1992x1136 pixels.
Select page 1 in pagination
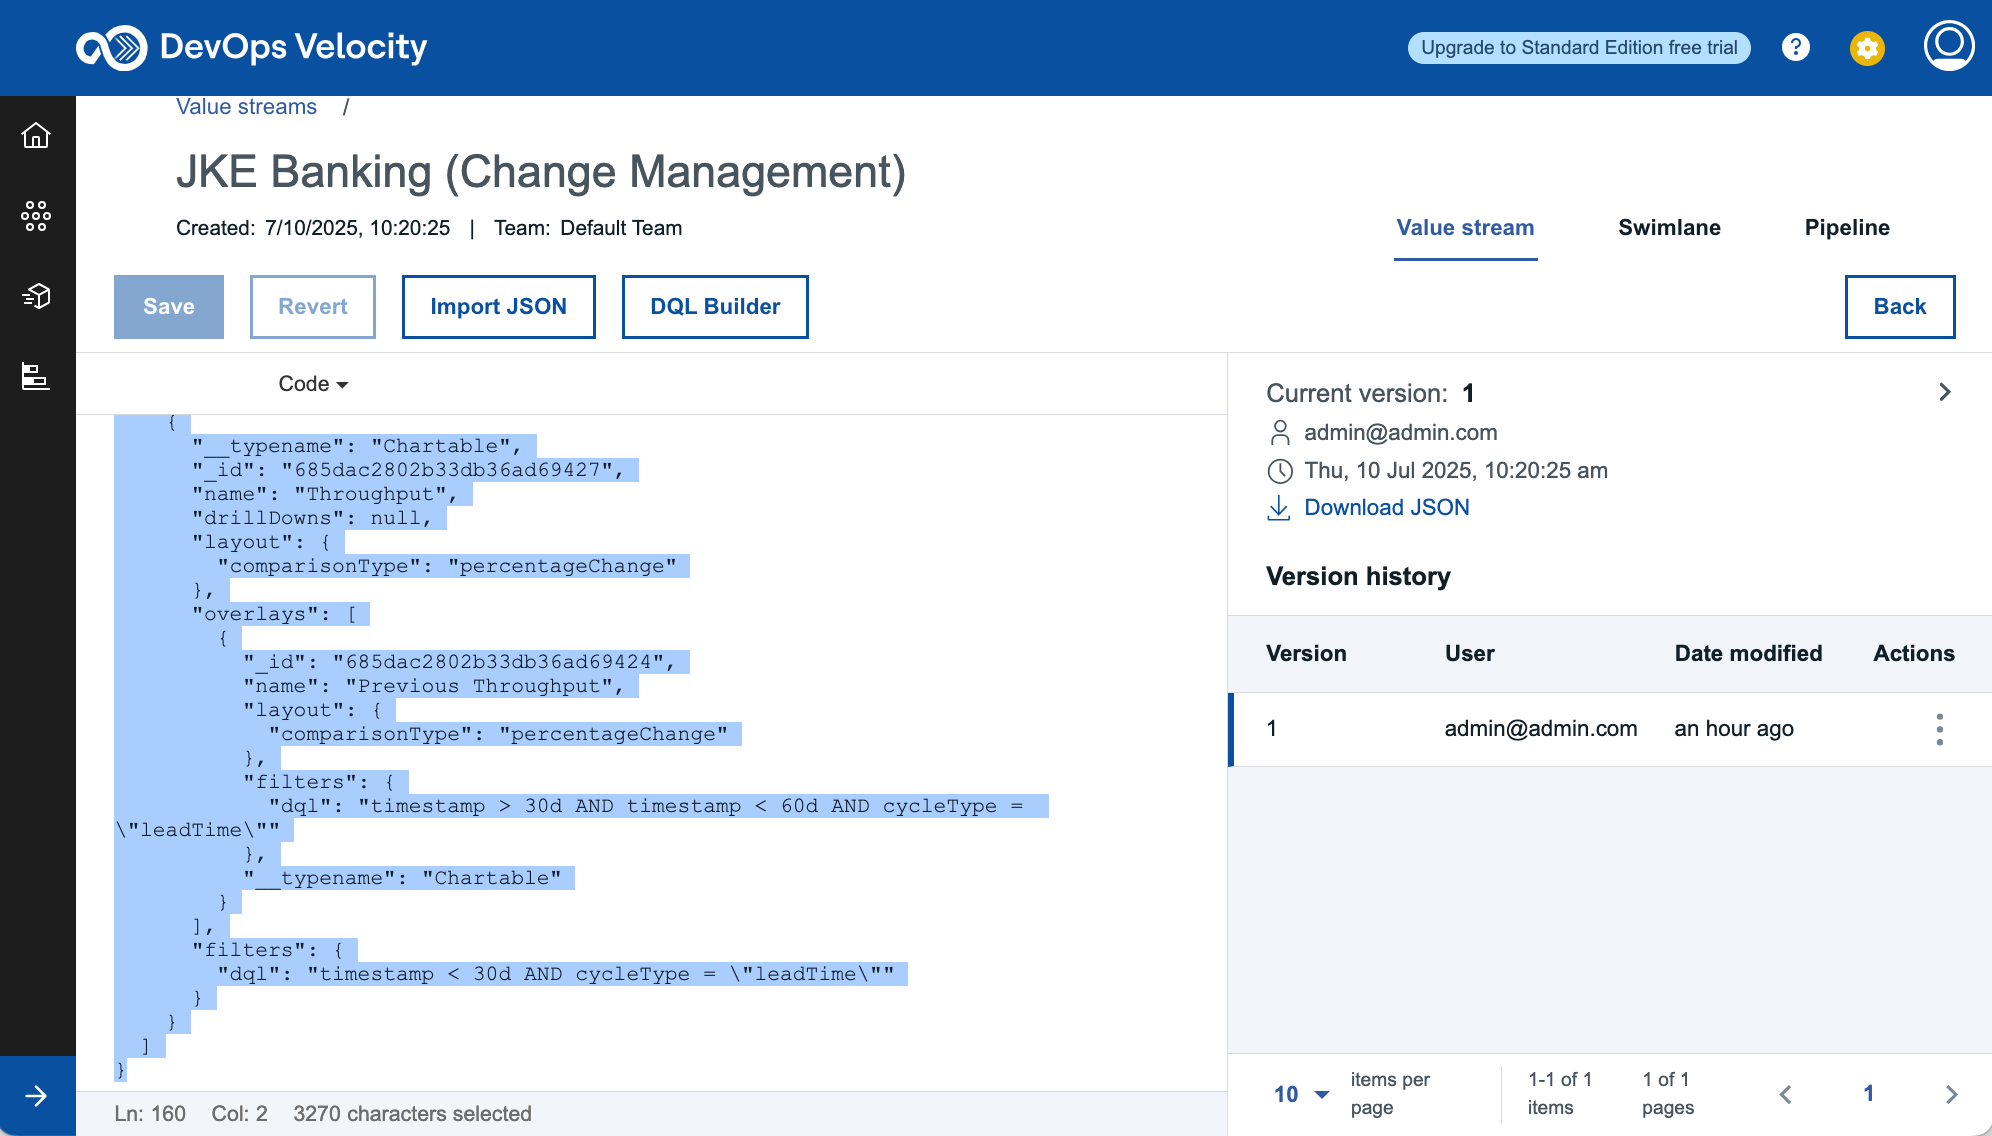pos(1868,1094)
